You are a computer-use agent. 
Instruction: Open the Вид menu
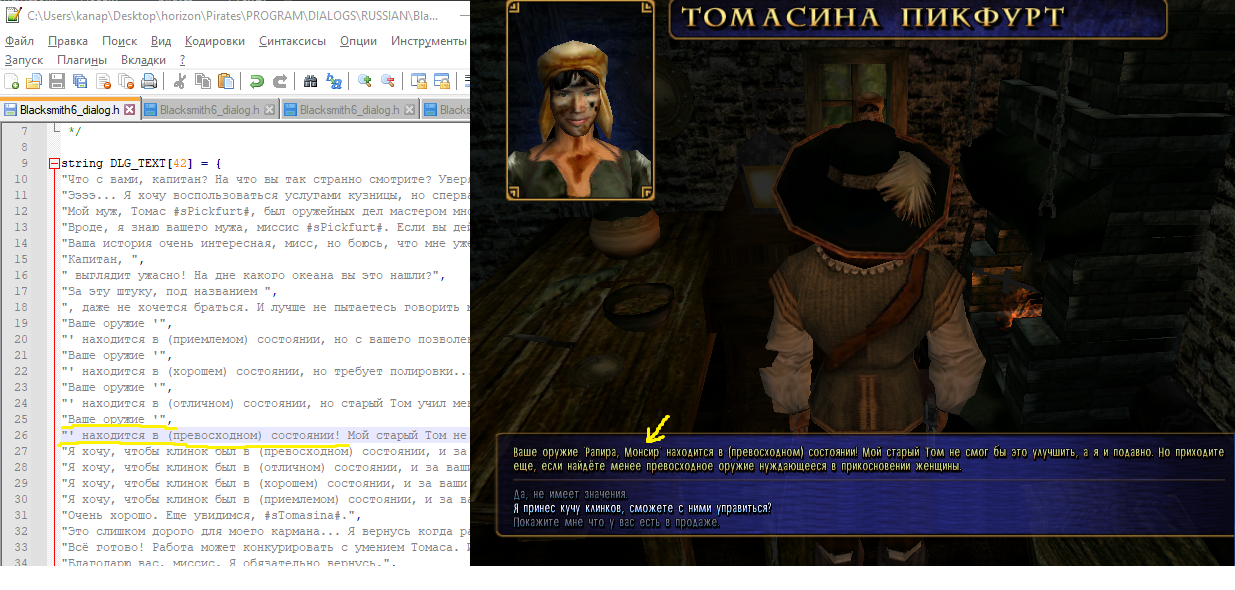pos(161,41)
